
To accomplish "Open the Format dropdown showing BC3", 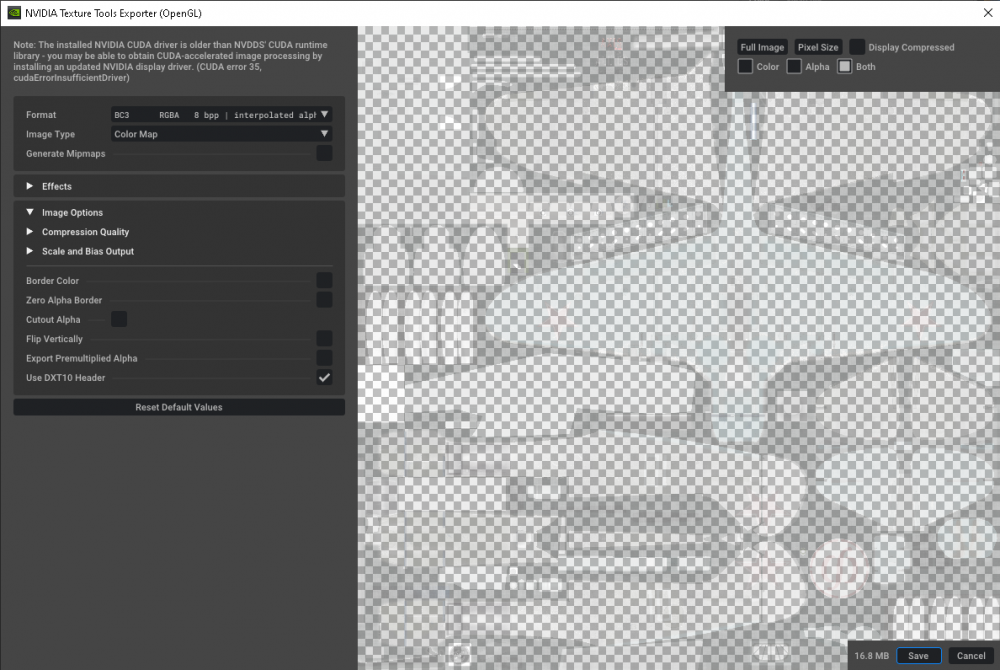I will click(220, 114).
